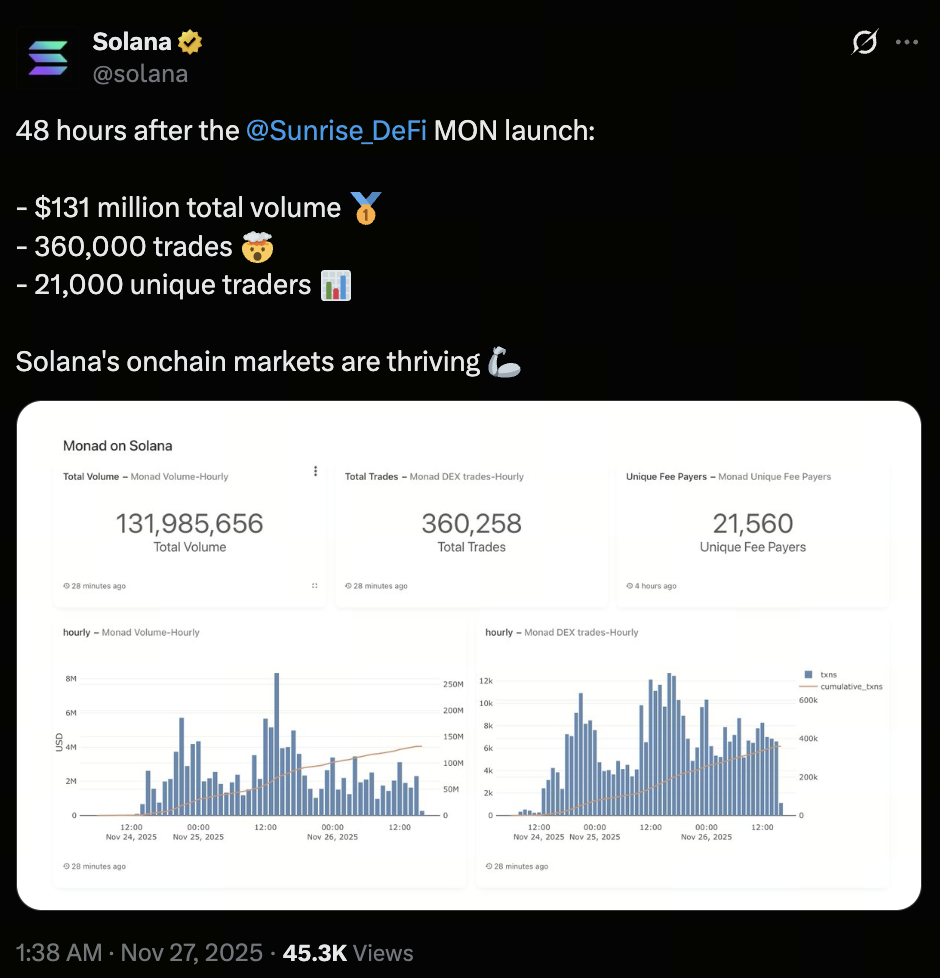Click the gold verified badge next to Solana
This screenshot has width=940, height=978.
click(190, 41)
